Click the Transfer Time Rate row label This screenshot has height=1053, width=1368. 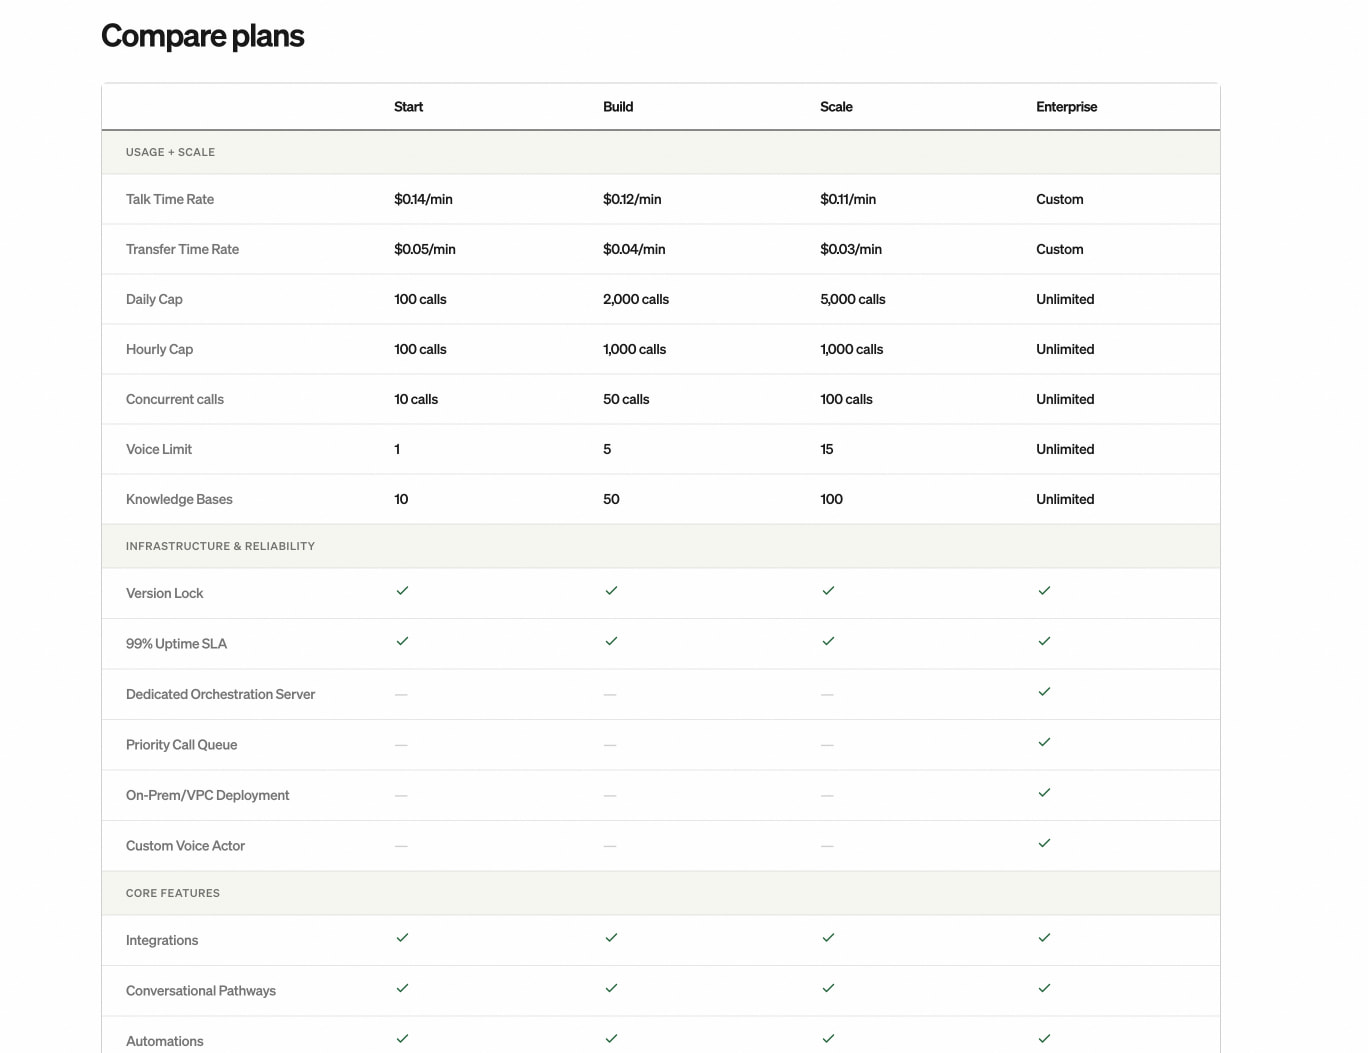pyautogui.click(x=182, y=249)
